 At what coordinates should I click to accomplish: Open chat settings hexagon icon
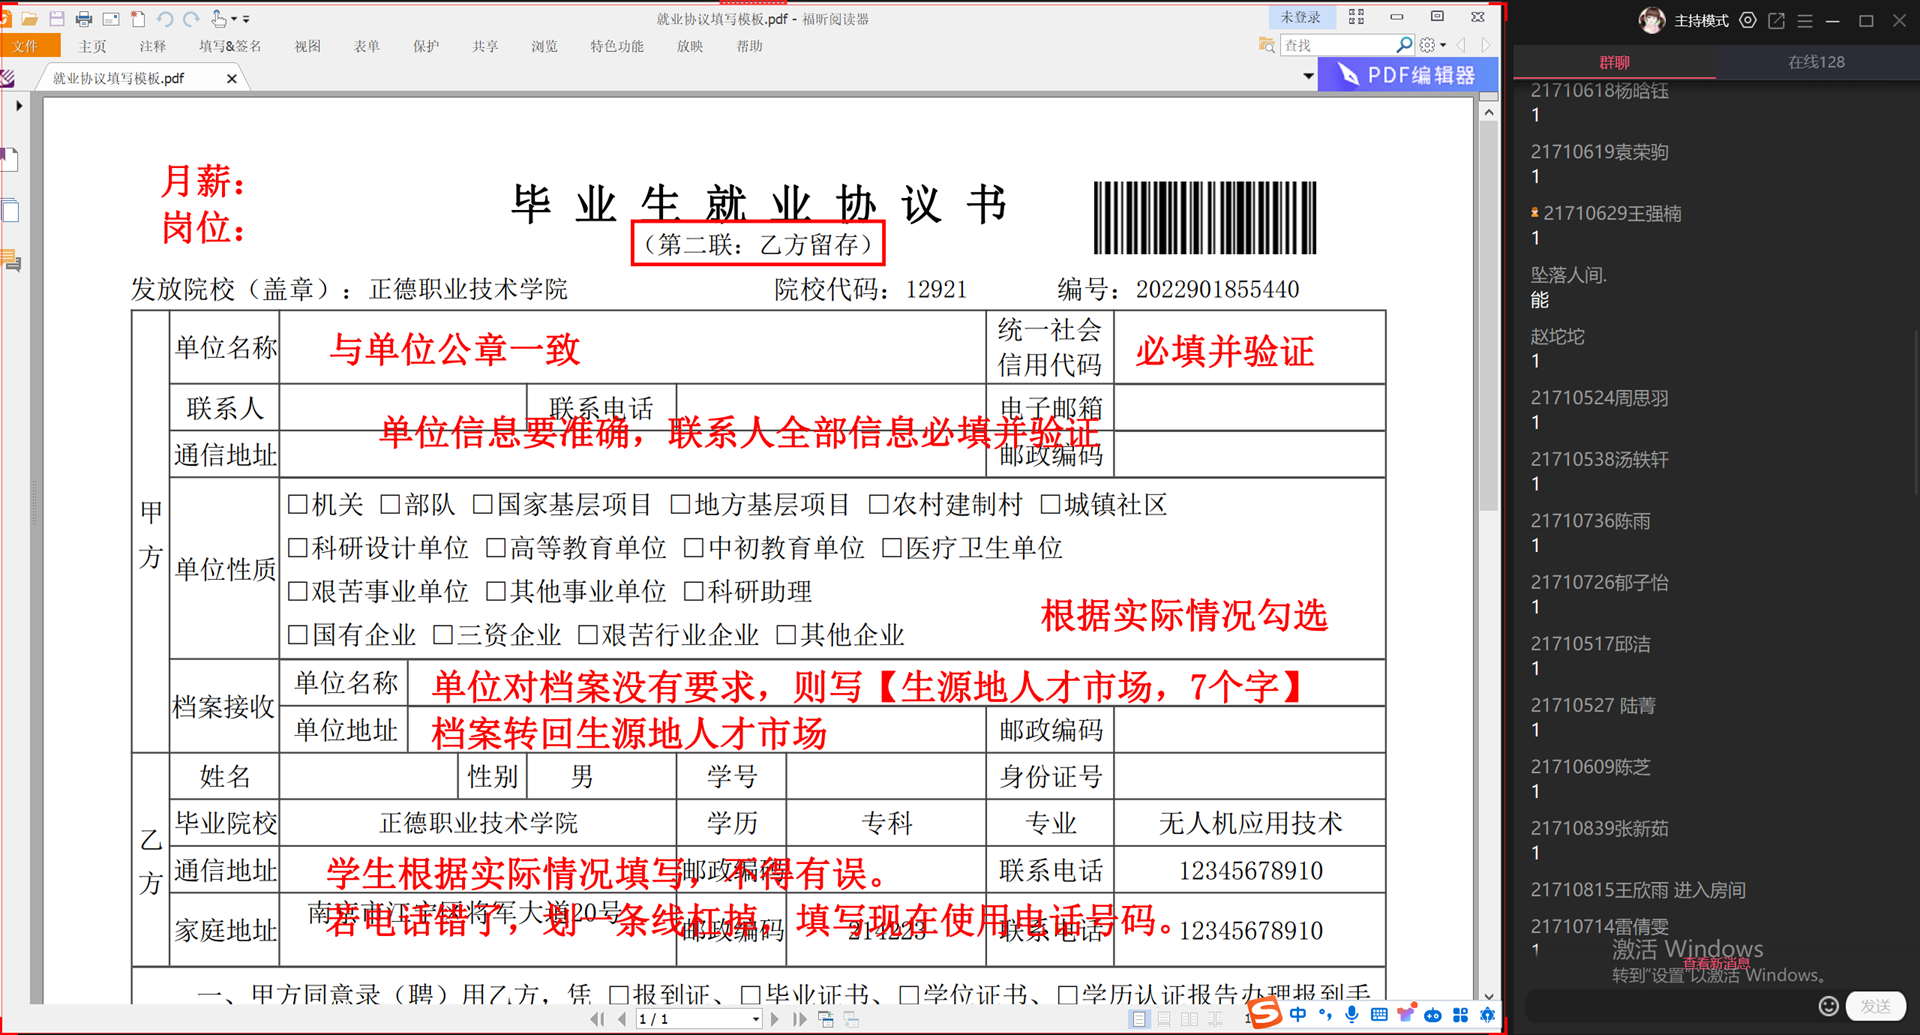point(1747,20)
